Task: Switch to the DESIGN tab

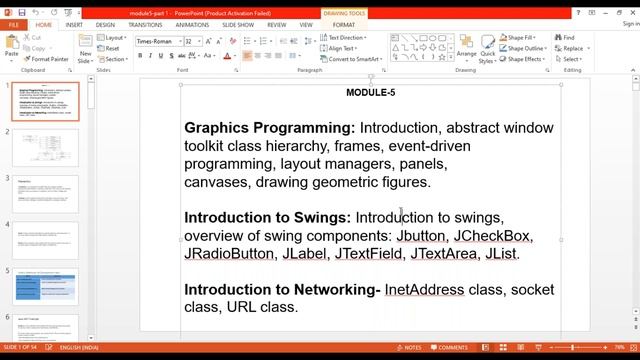Action: (105, 25)
